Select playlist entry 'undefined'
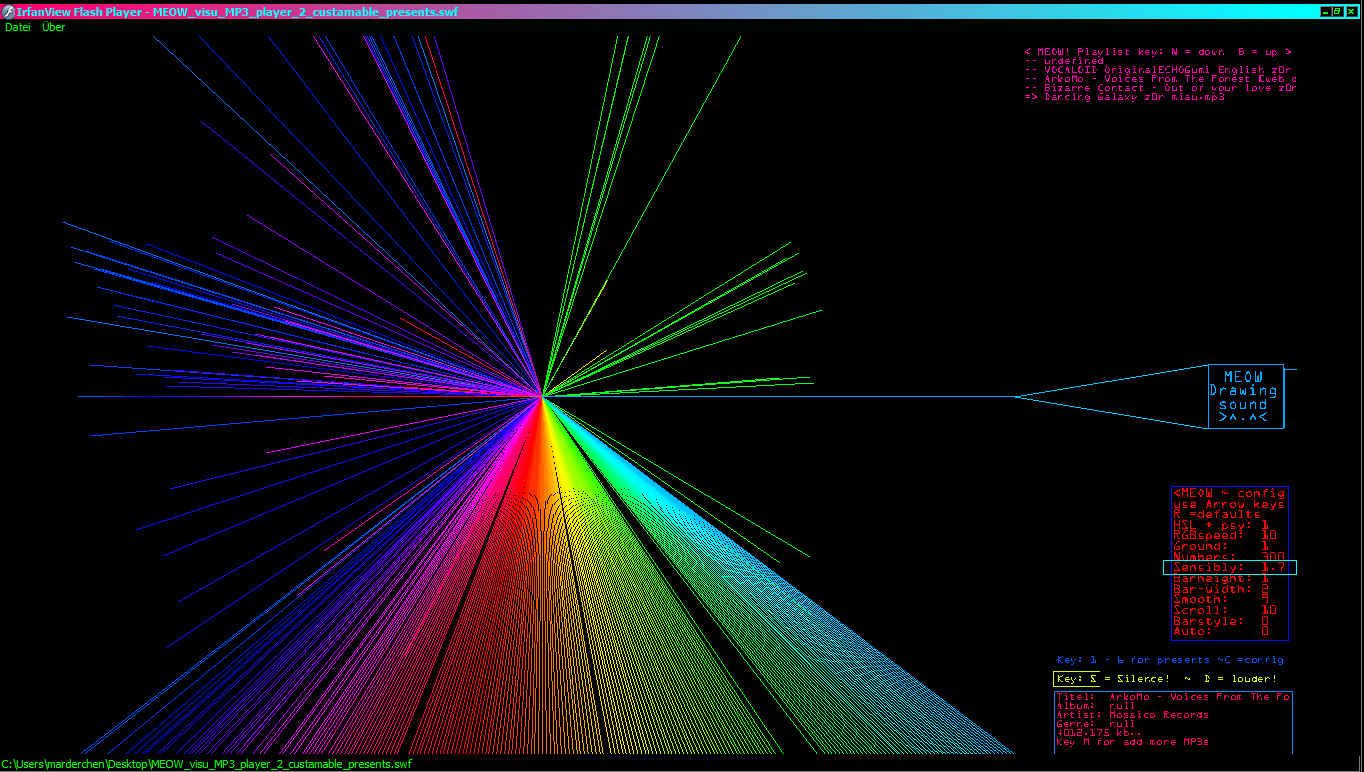1364x772 pixels. pyautogui.click(x=1064, y=61)
